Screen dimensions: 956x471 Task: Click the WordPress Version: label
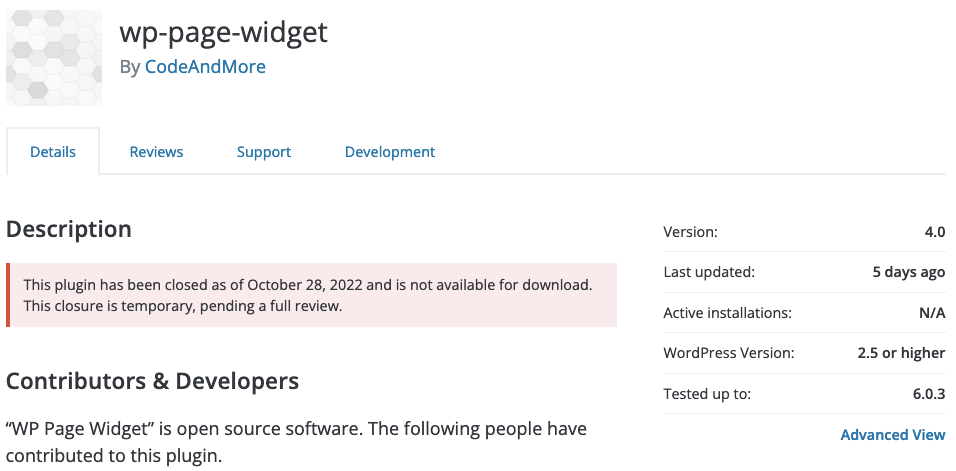point(729,353)
